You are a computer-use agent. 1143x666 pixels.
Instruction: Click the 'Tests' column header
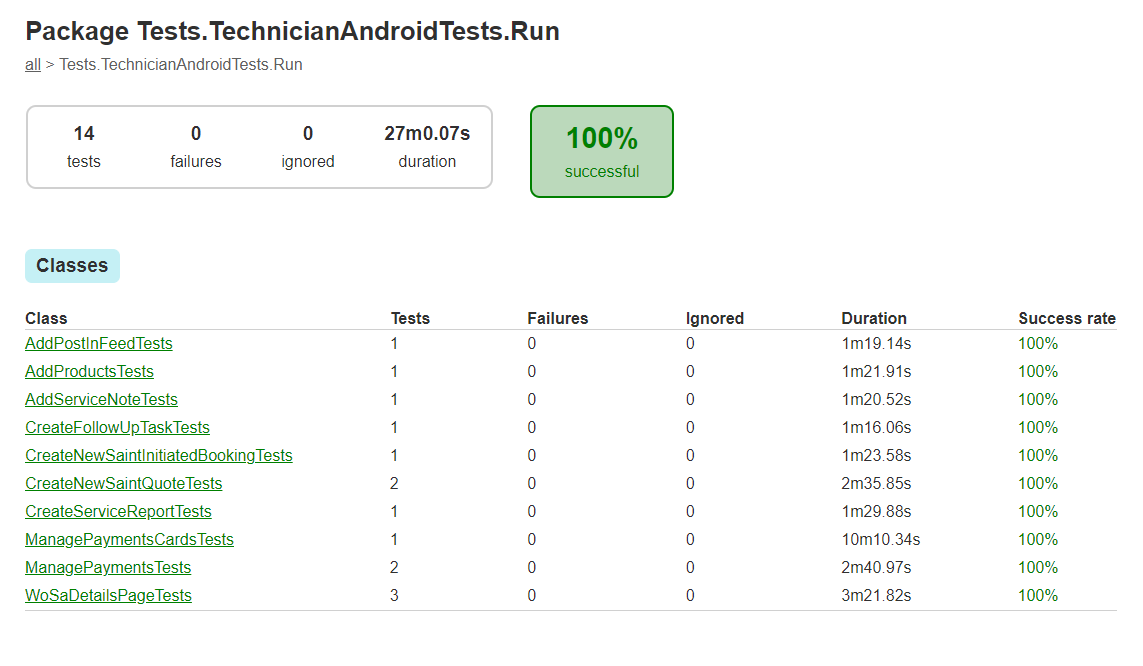(x=410, y=318)
